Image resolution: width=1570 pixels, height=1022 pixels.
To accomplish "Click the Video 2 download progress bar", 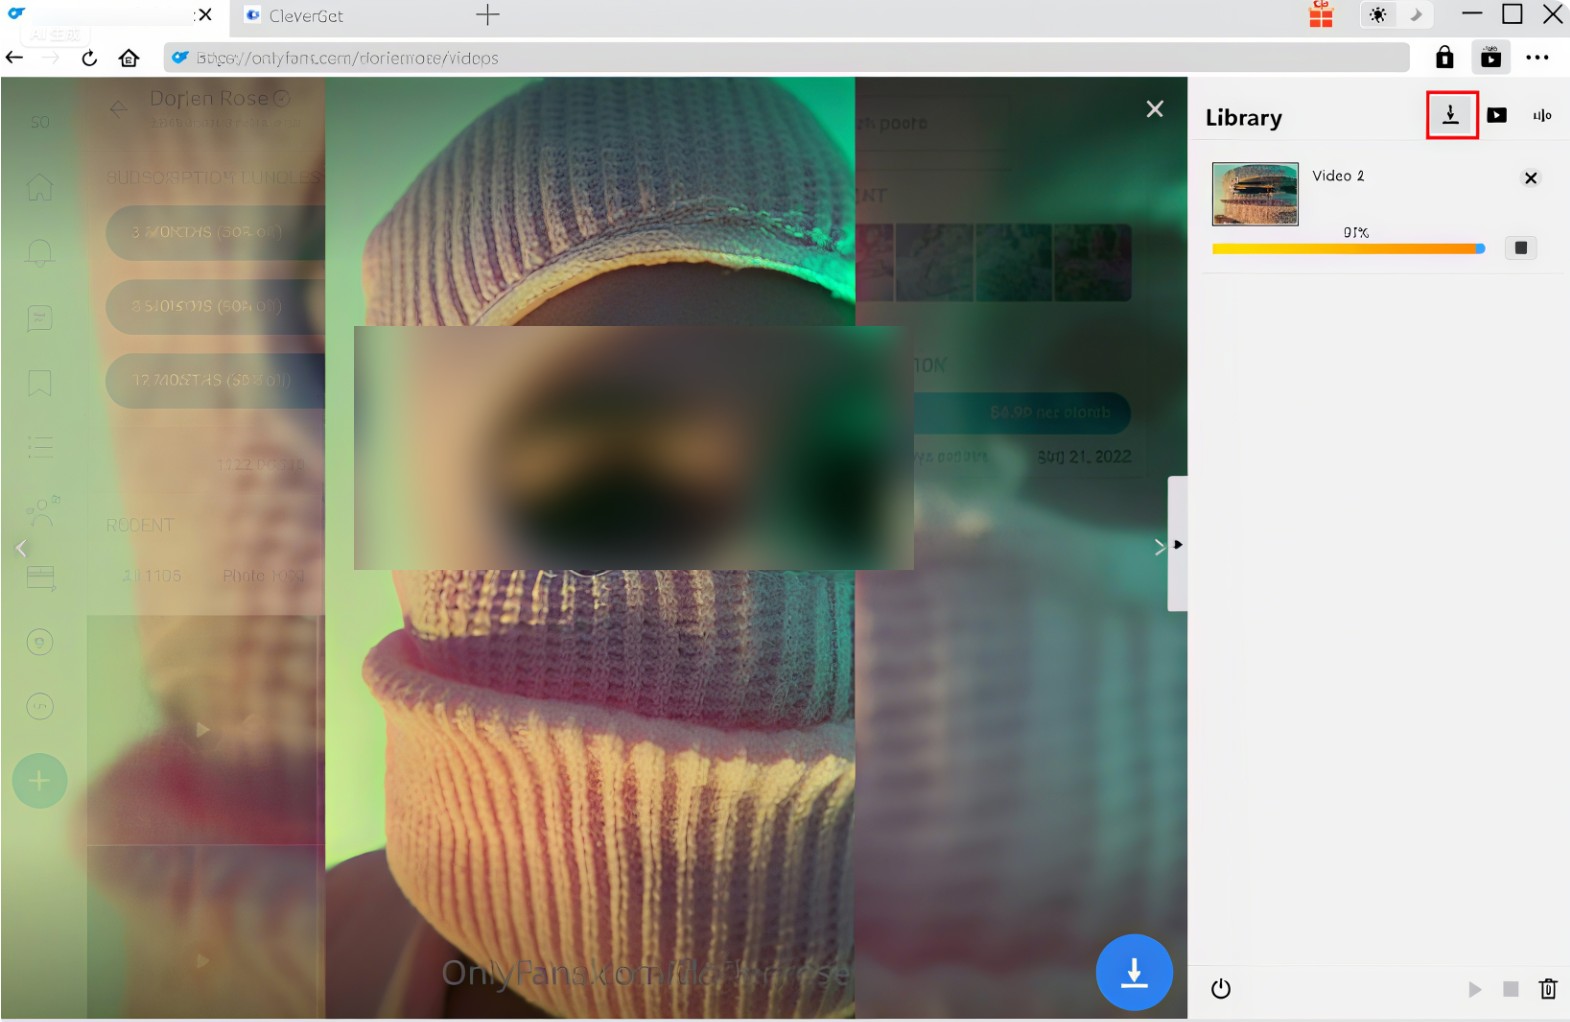I will tap(1348, 248).
